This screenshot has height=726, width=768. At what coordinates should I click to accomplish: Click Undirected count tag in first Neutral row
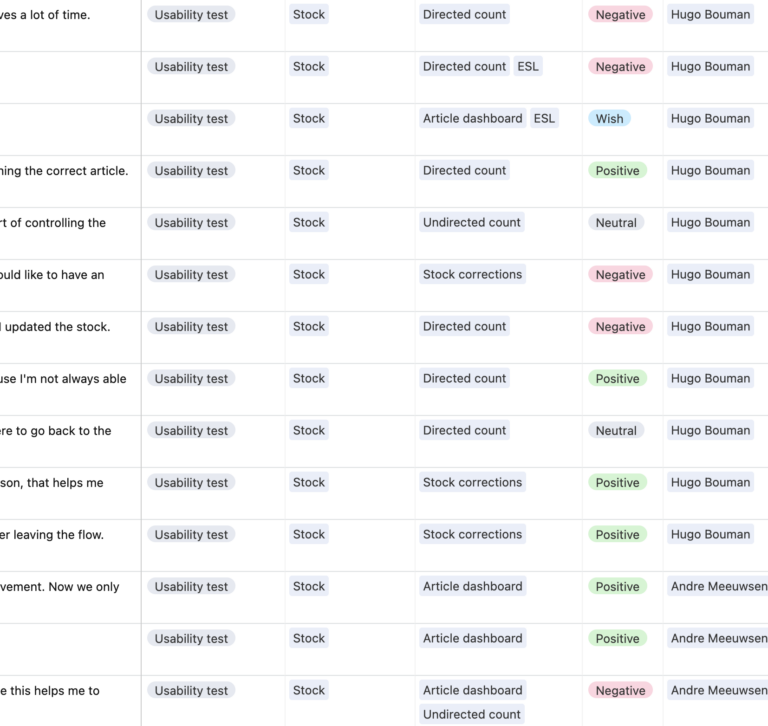point(471,223)
